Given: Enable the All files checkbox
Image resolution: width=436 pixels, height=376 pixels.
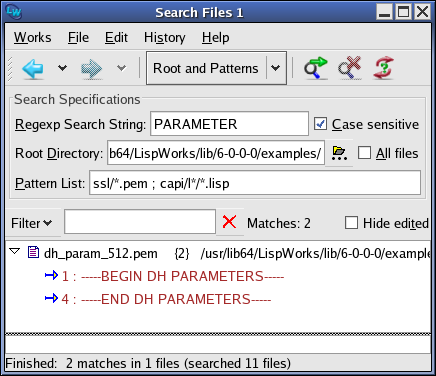Looking at the screenshot, I should (364, 153).
